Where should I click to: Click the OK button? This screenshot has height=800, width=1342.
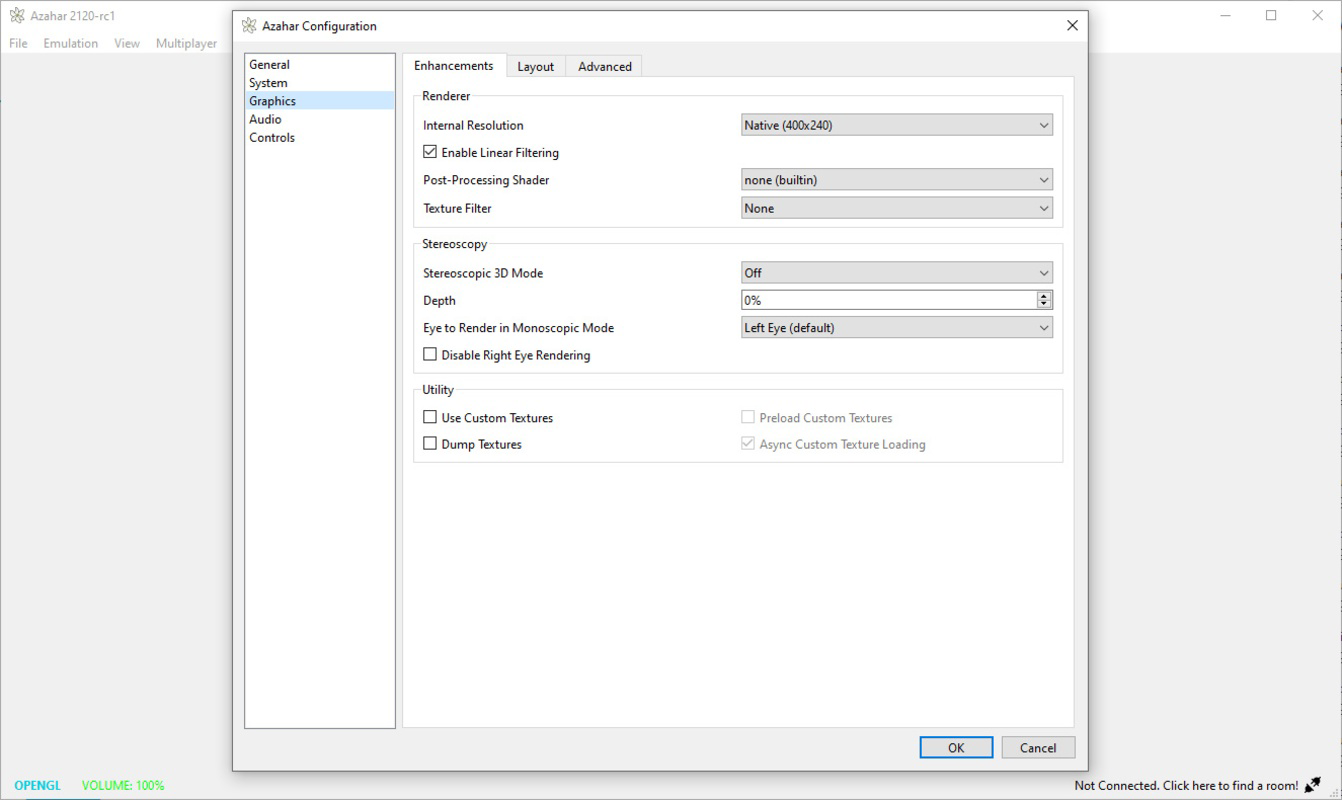956,747
